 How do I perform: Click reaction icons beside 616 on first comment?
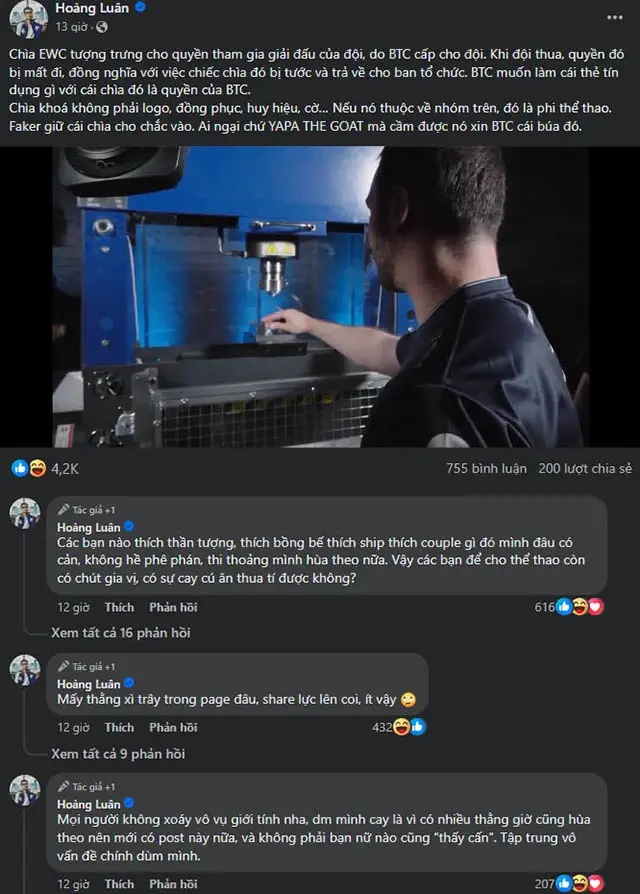click(580, 607)
